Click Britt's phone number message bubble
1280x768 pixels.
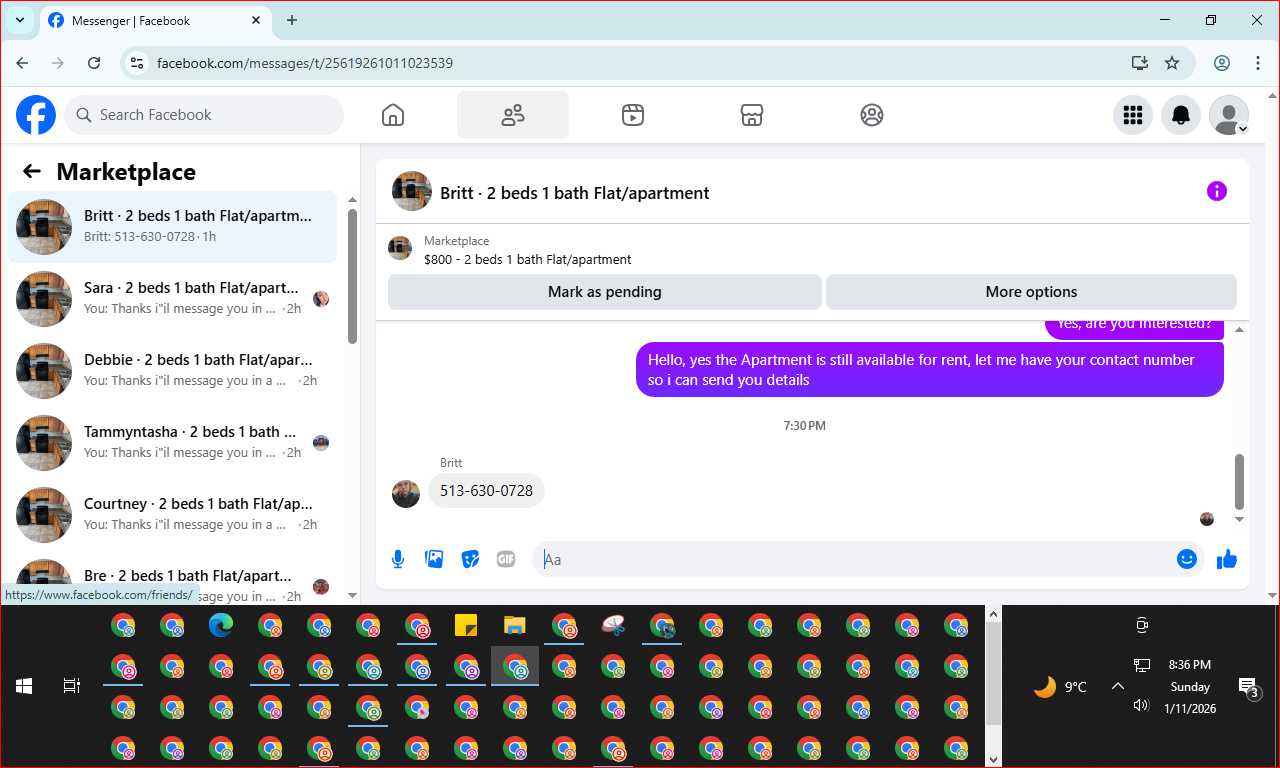486,491
